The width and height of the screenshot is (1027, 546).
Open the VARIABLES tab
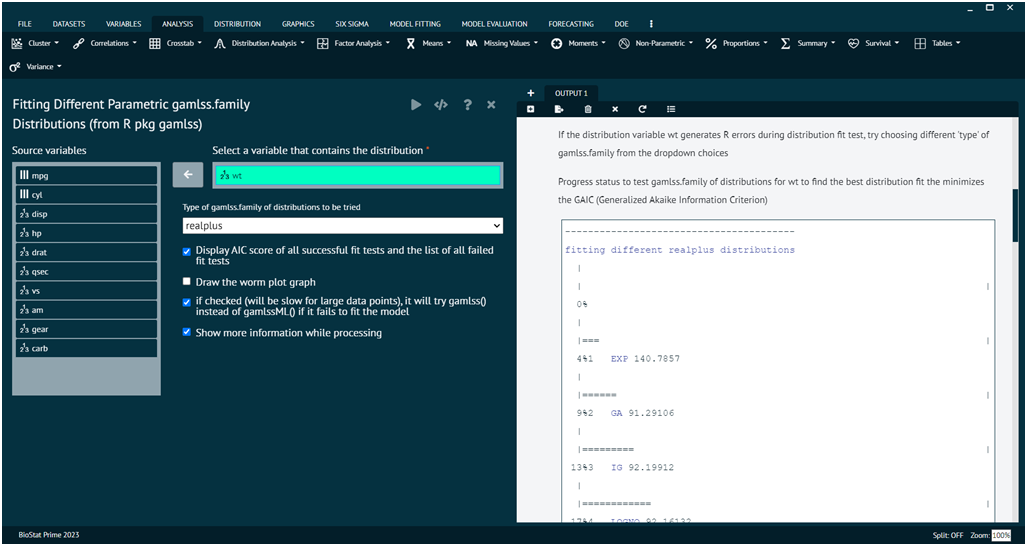point(123,24)
